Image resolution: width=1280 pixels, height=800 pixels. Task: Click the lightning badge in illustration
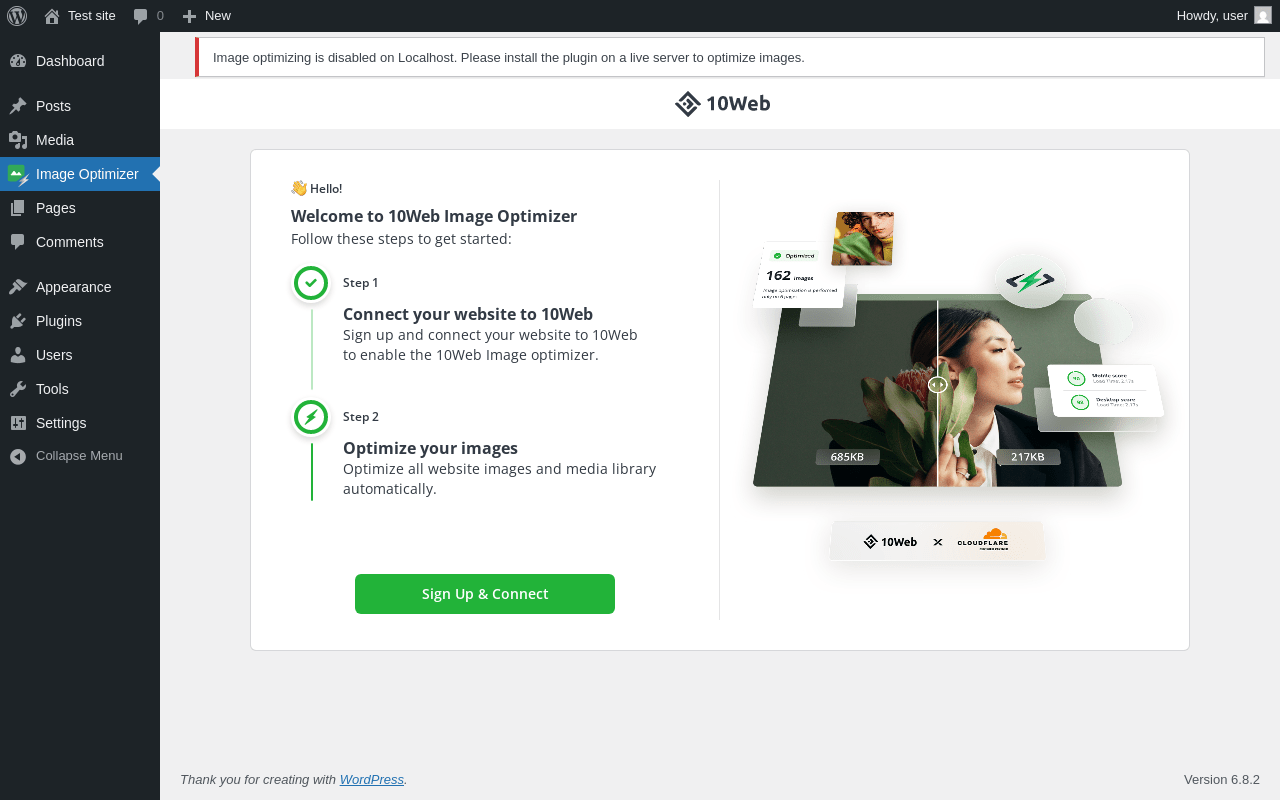(1031, 280)
